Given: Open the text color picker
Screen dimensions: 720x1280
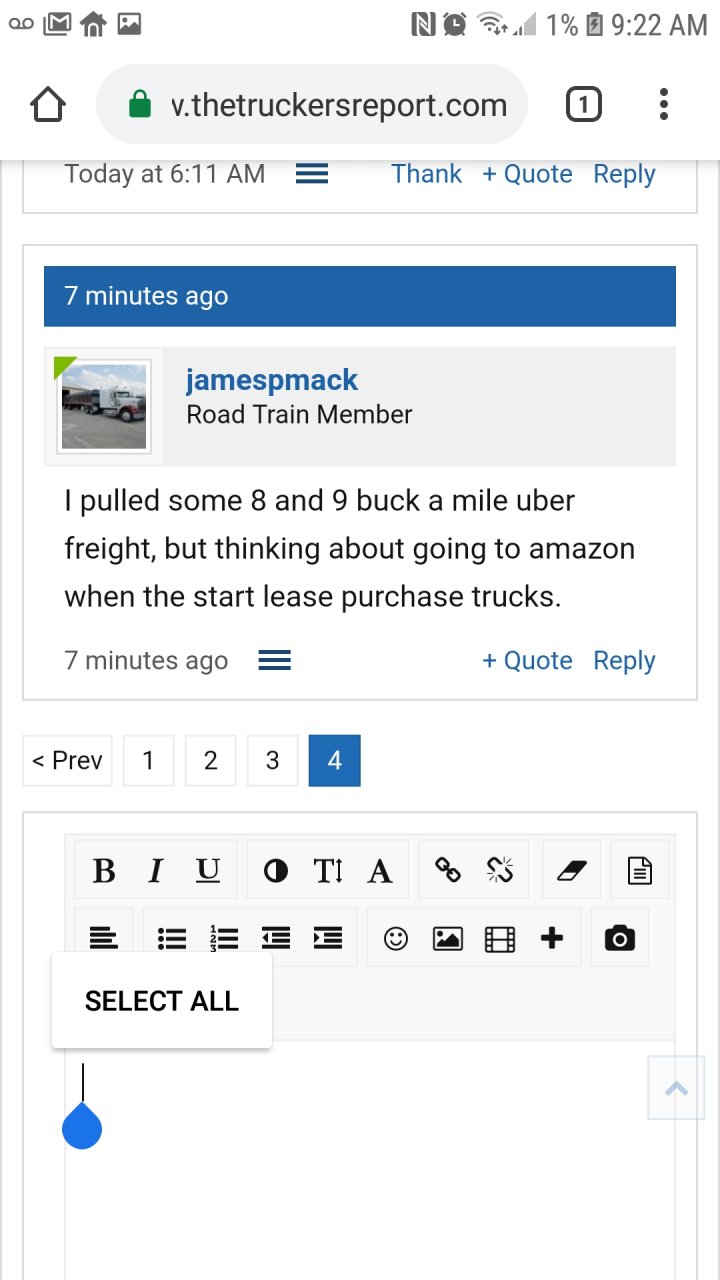Looking at the screenshot, I should pos(276,871).
